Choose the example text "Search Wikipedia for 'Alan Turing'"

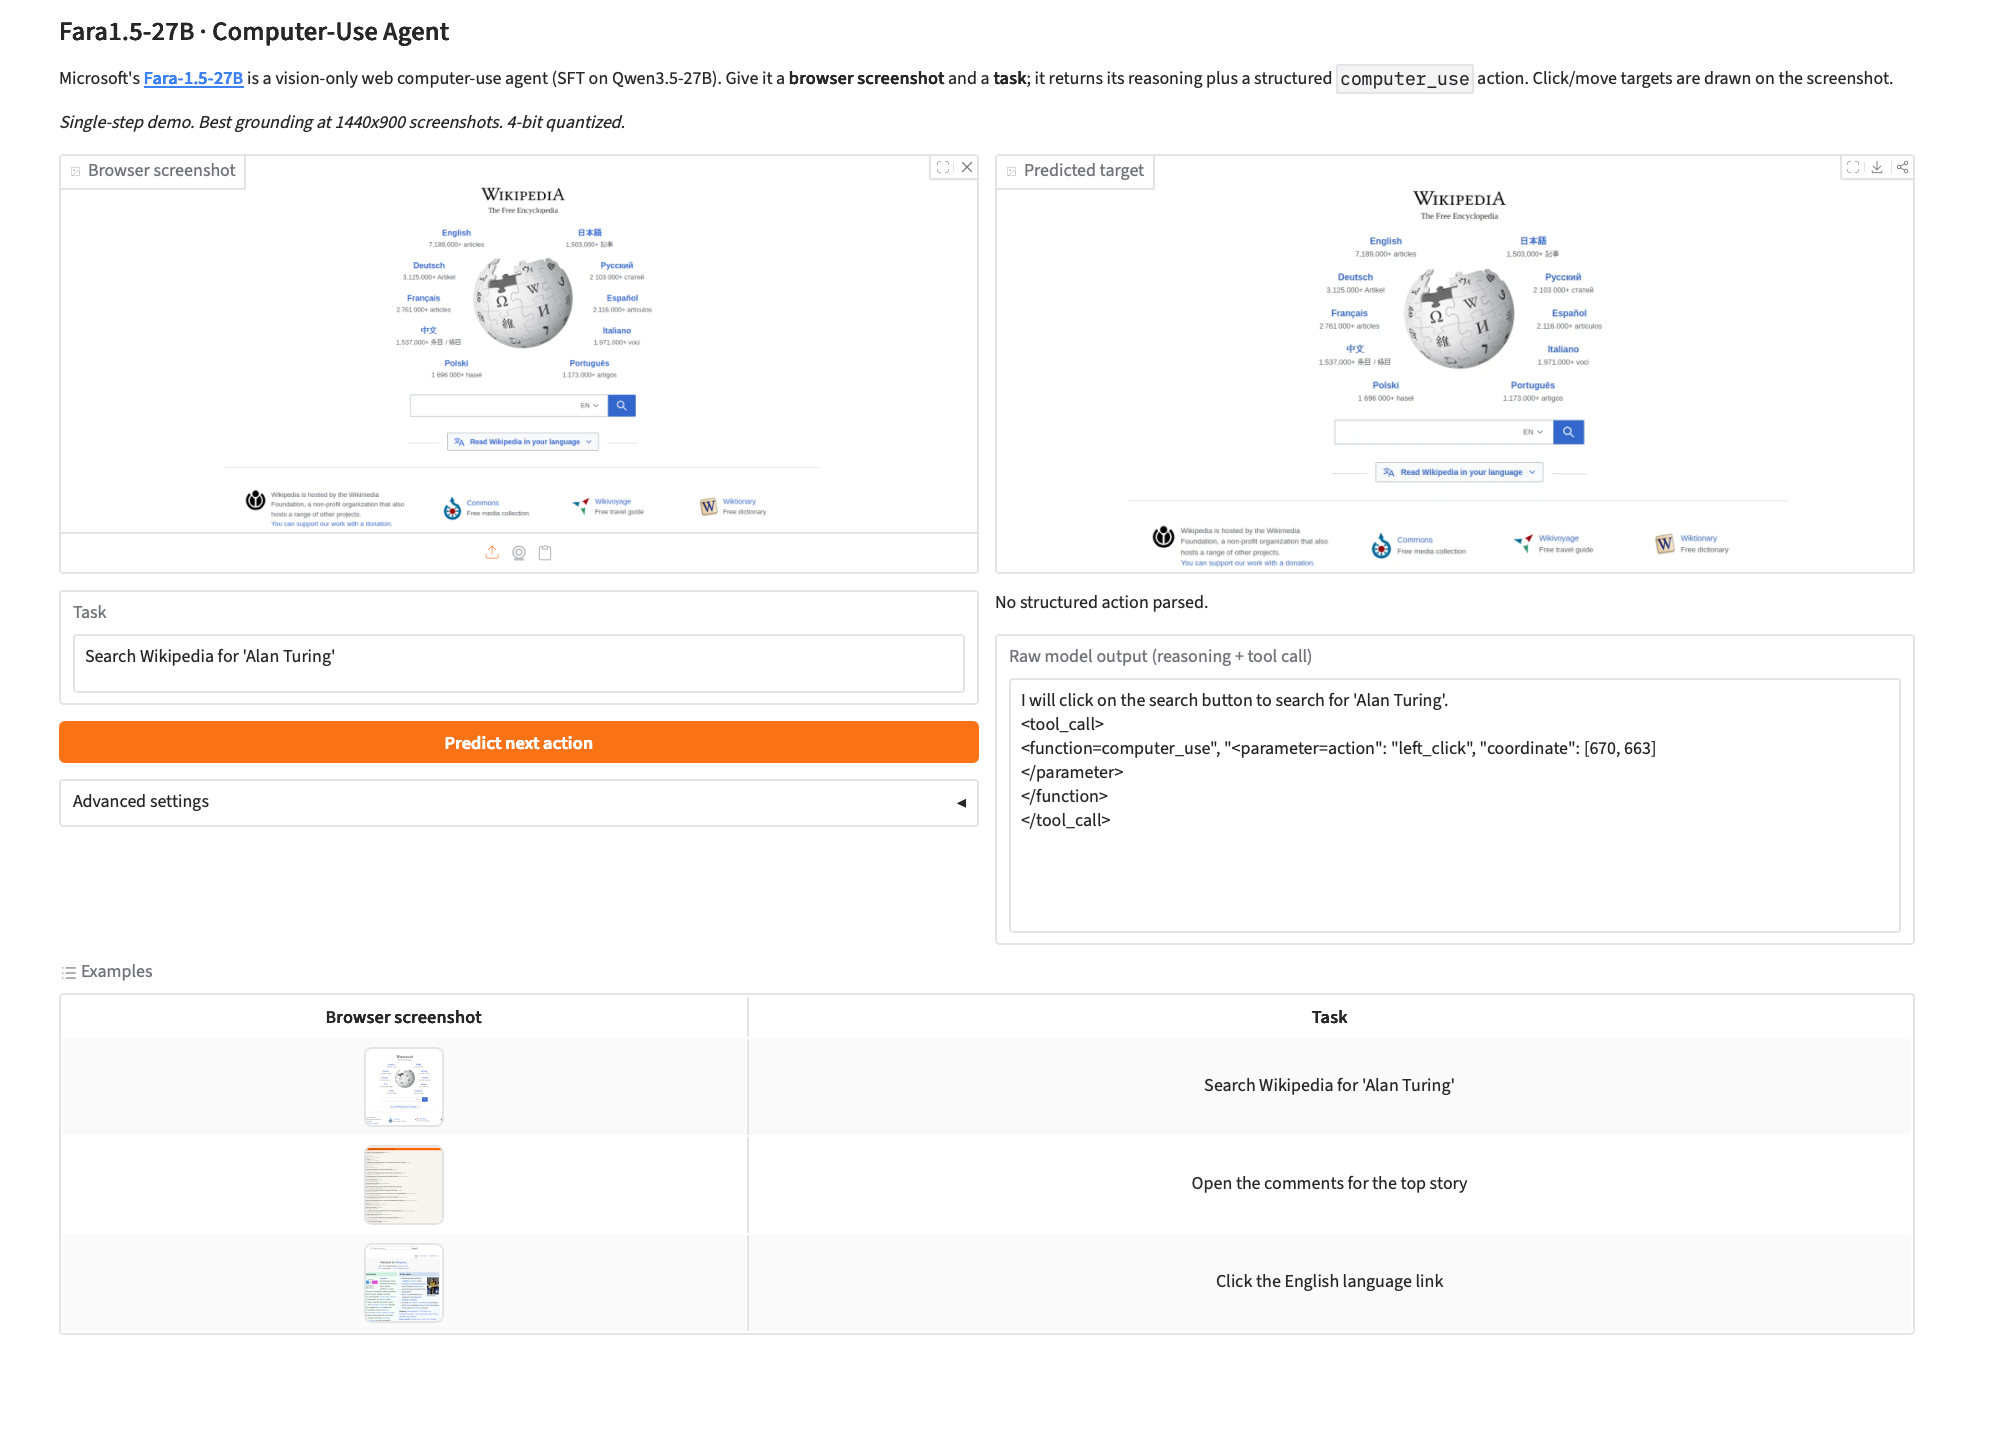tap(1329, 1086)
